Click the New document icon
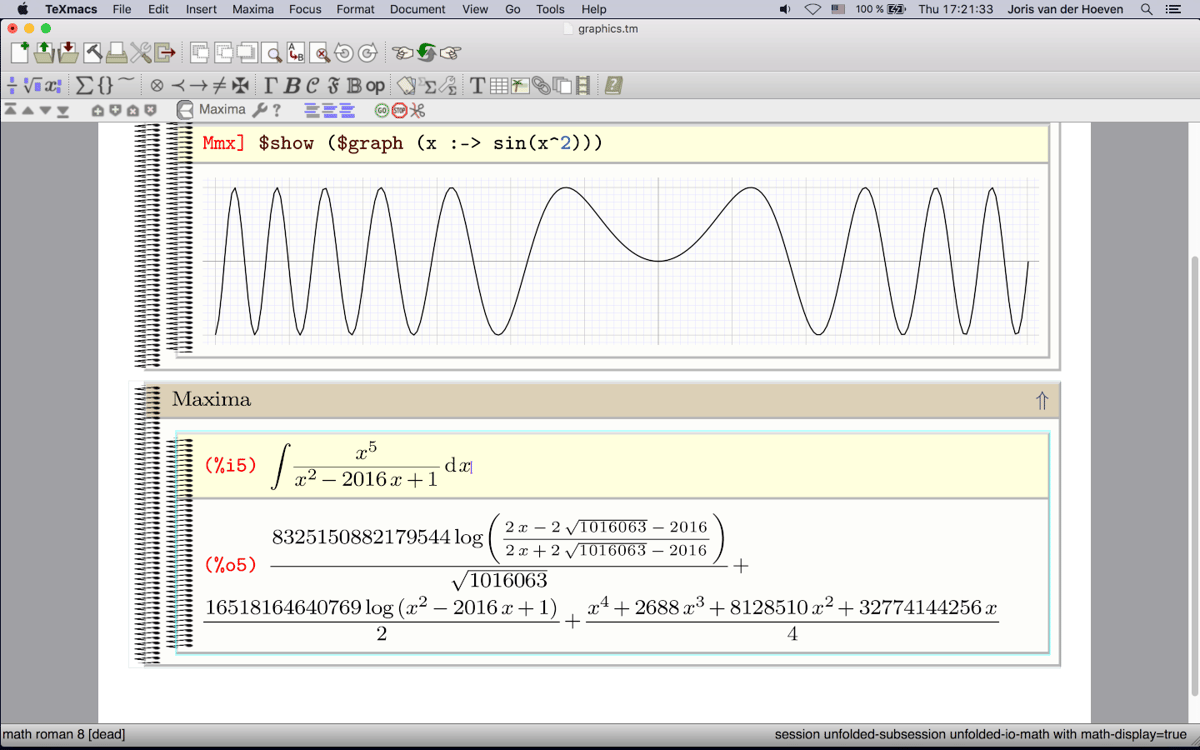The height and width of the screenshot is (750, 1200). [x=20, y=53]
